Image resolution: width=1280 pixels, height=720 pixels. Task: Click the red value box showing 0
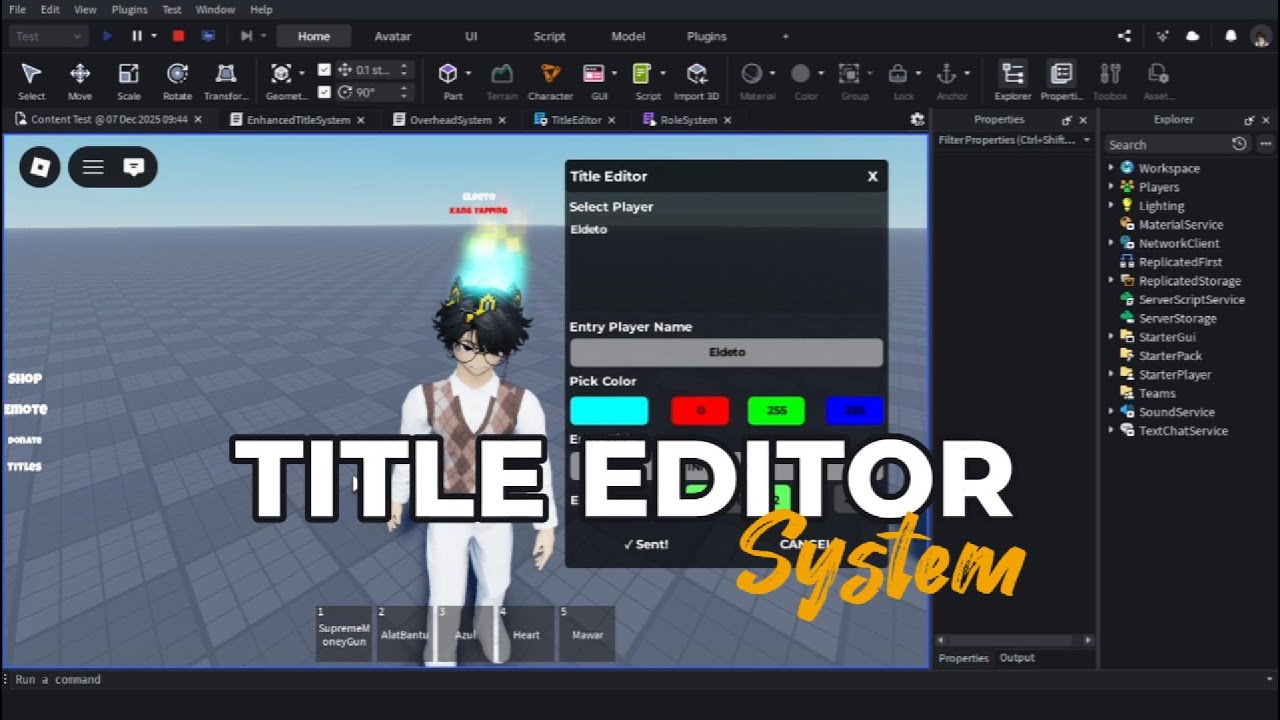(700, 411)
